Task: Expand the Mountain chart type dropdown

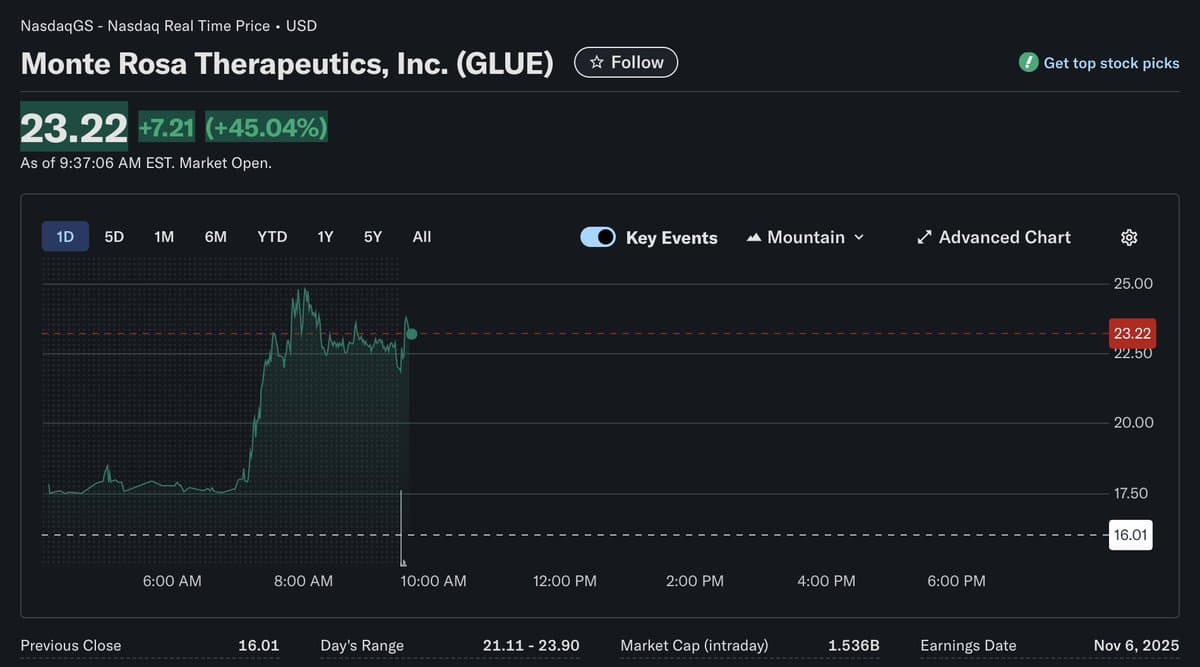Action: (858, 238)
